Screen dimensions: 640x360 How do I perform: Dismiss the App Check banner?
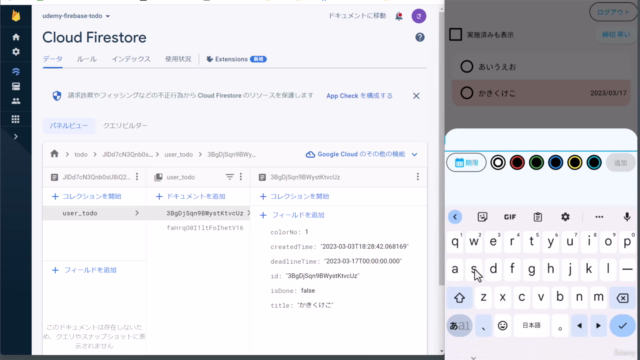tap(416, 96)
